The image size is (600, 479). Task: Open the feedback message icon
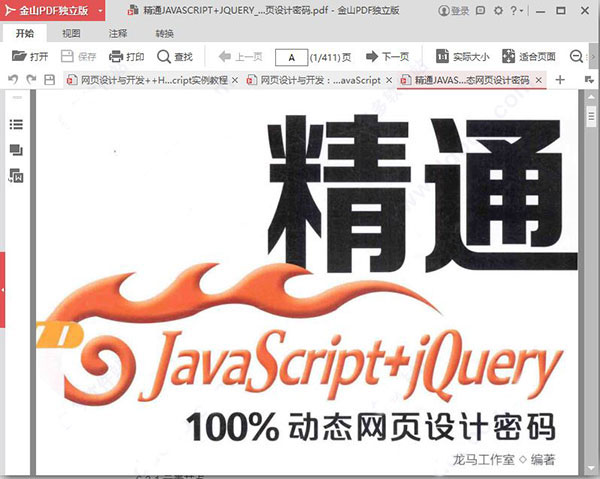point(480,11)
